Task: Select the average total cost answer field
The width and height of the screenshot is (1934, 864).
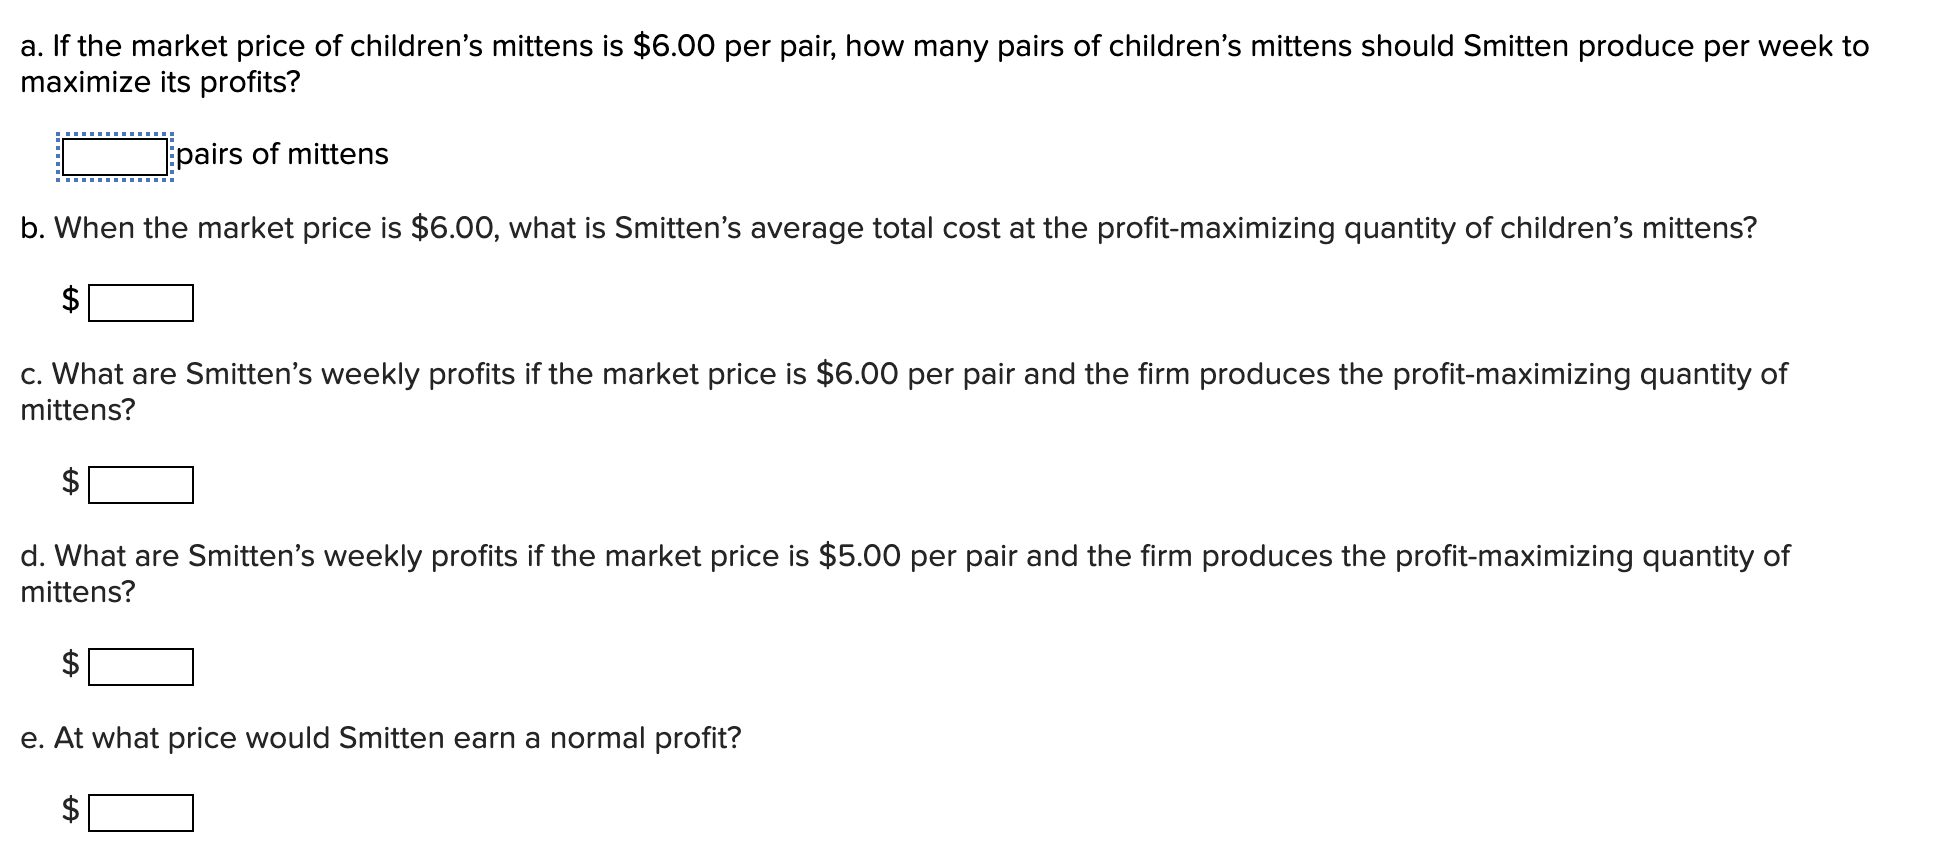Action: [x=141, y=303]
